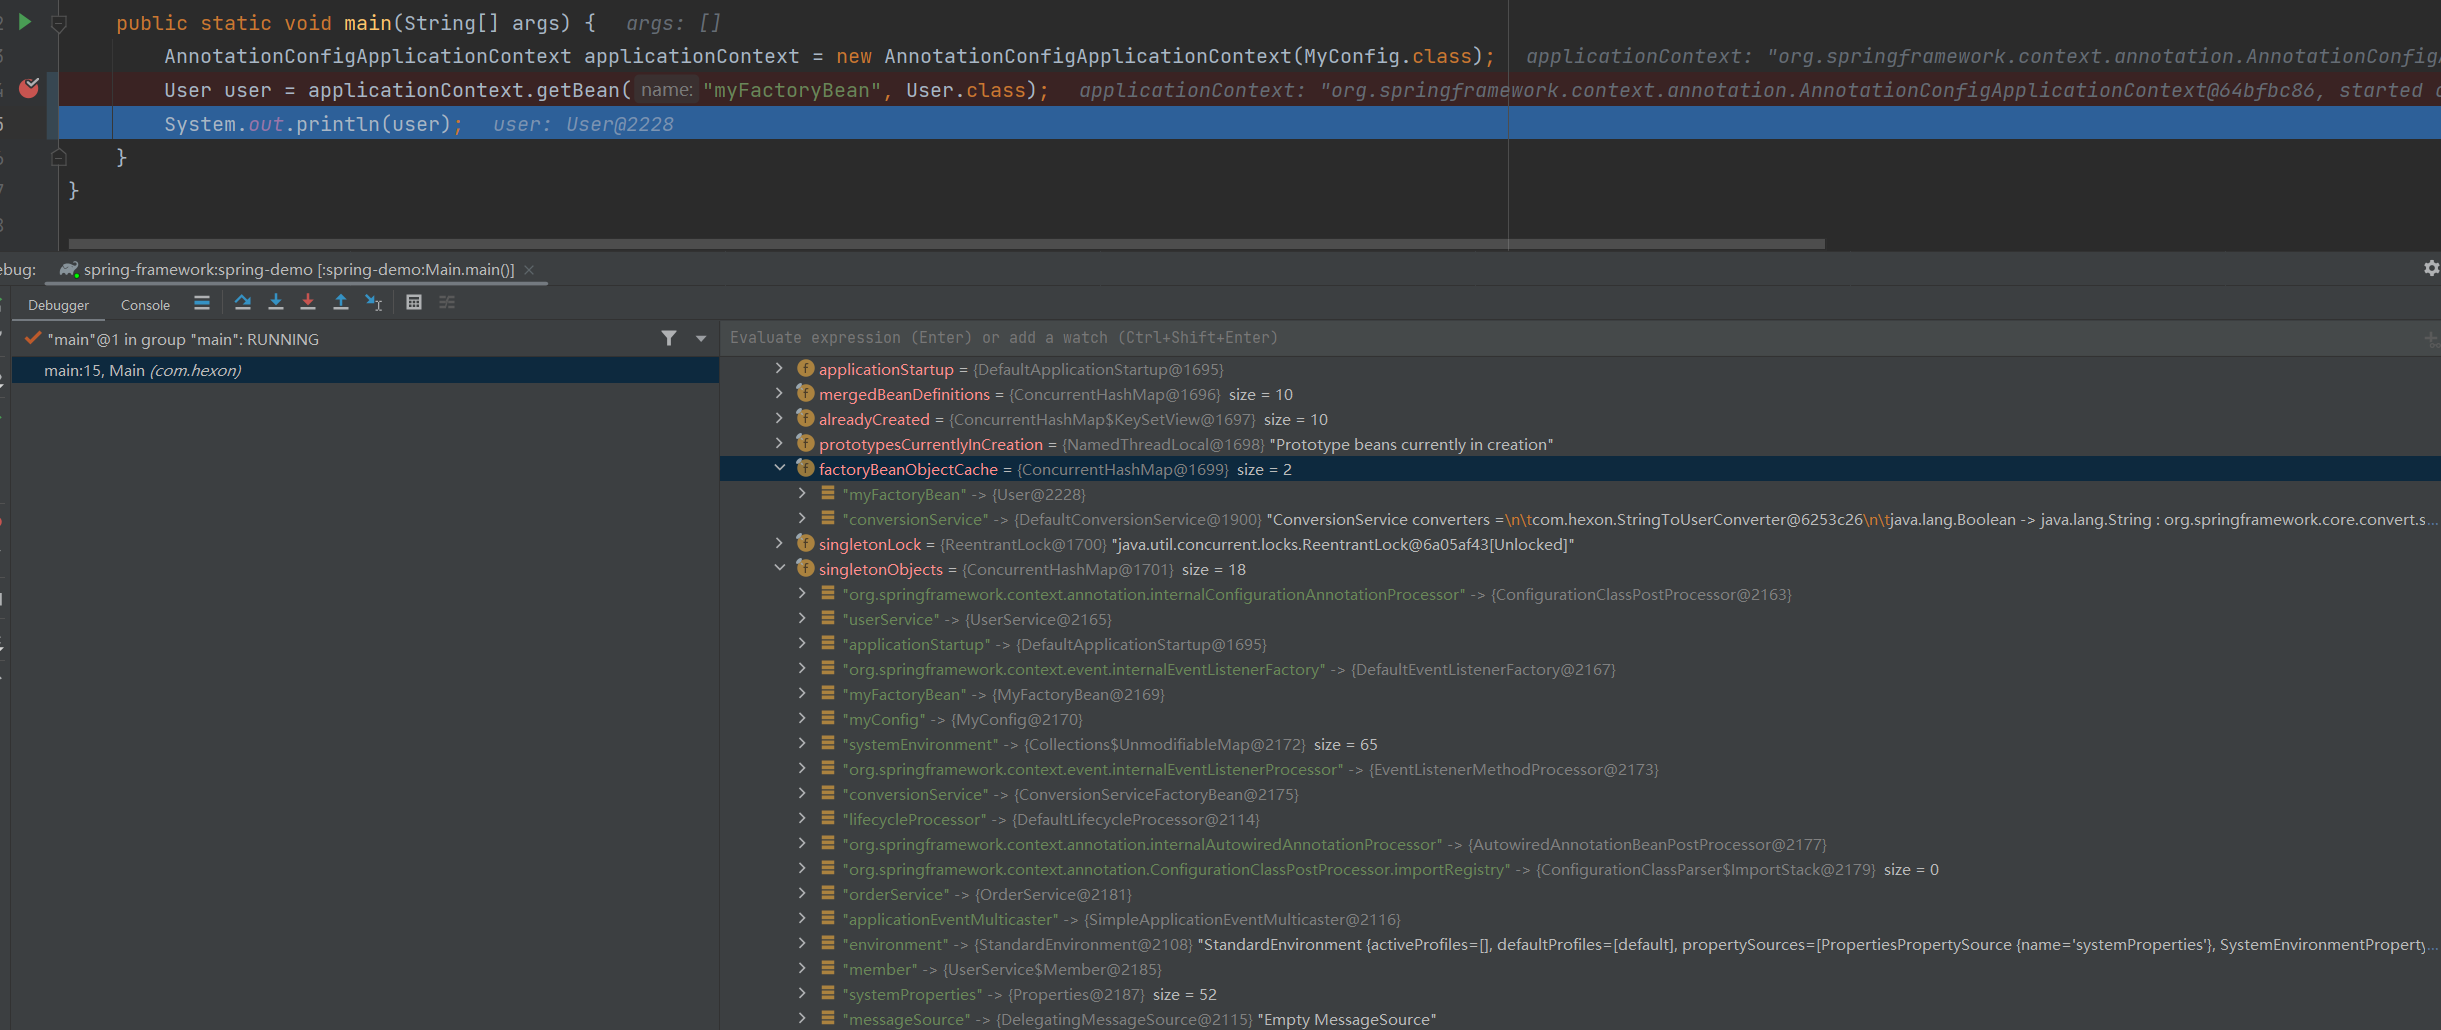Click the Step Into icon
Screen dimensions: 2441x1030
click(x=276, y=302)
